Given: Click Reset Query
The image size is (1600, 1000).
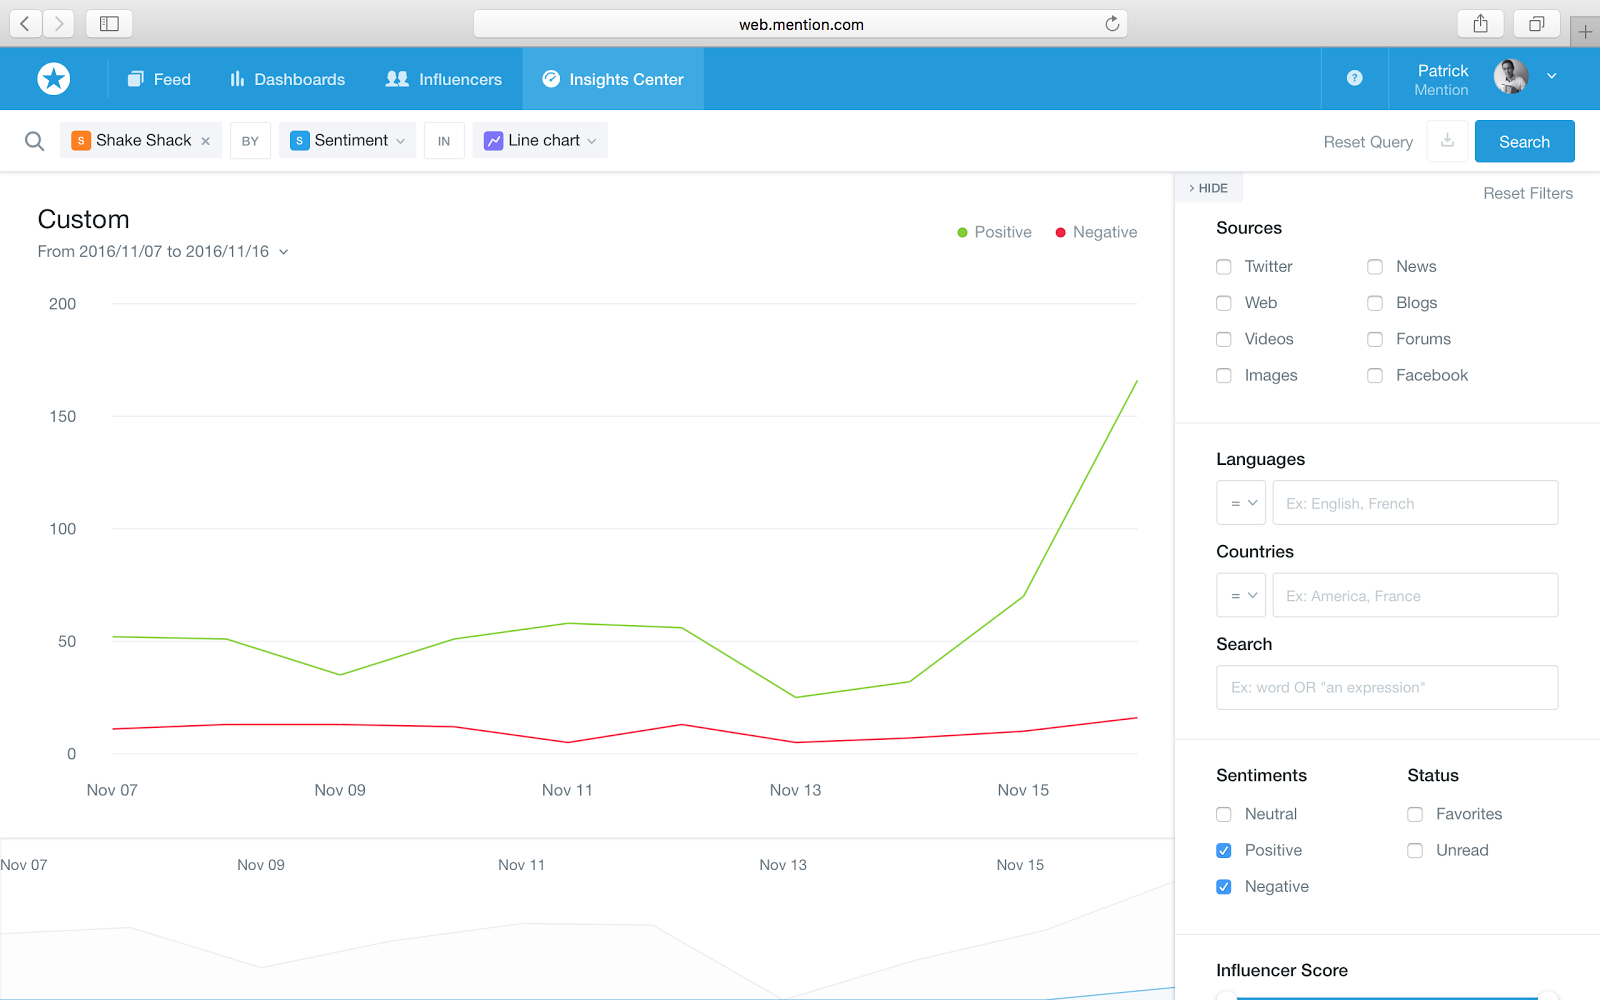Looking at the screenshot, I should tap(1368, 142).
